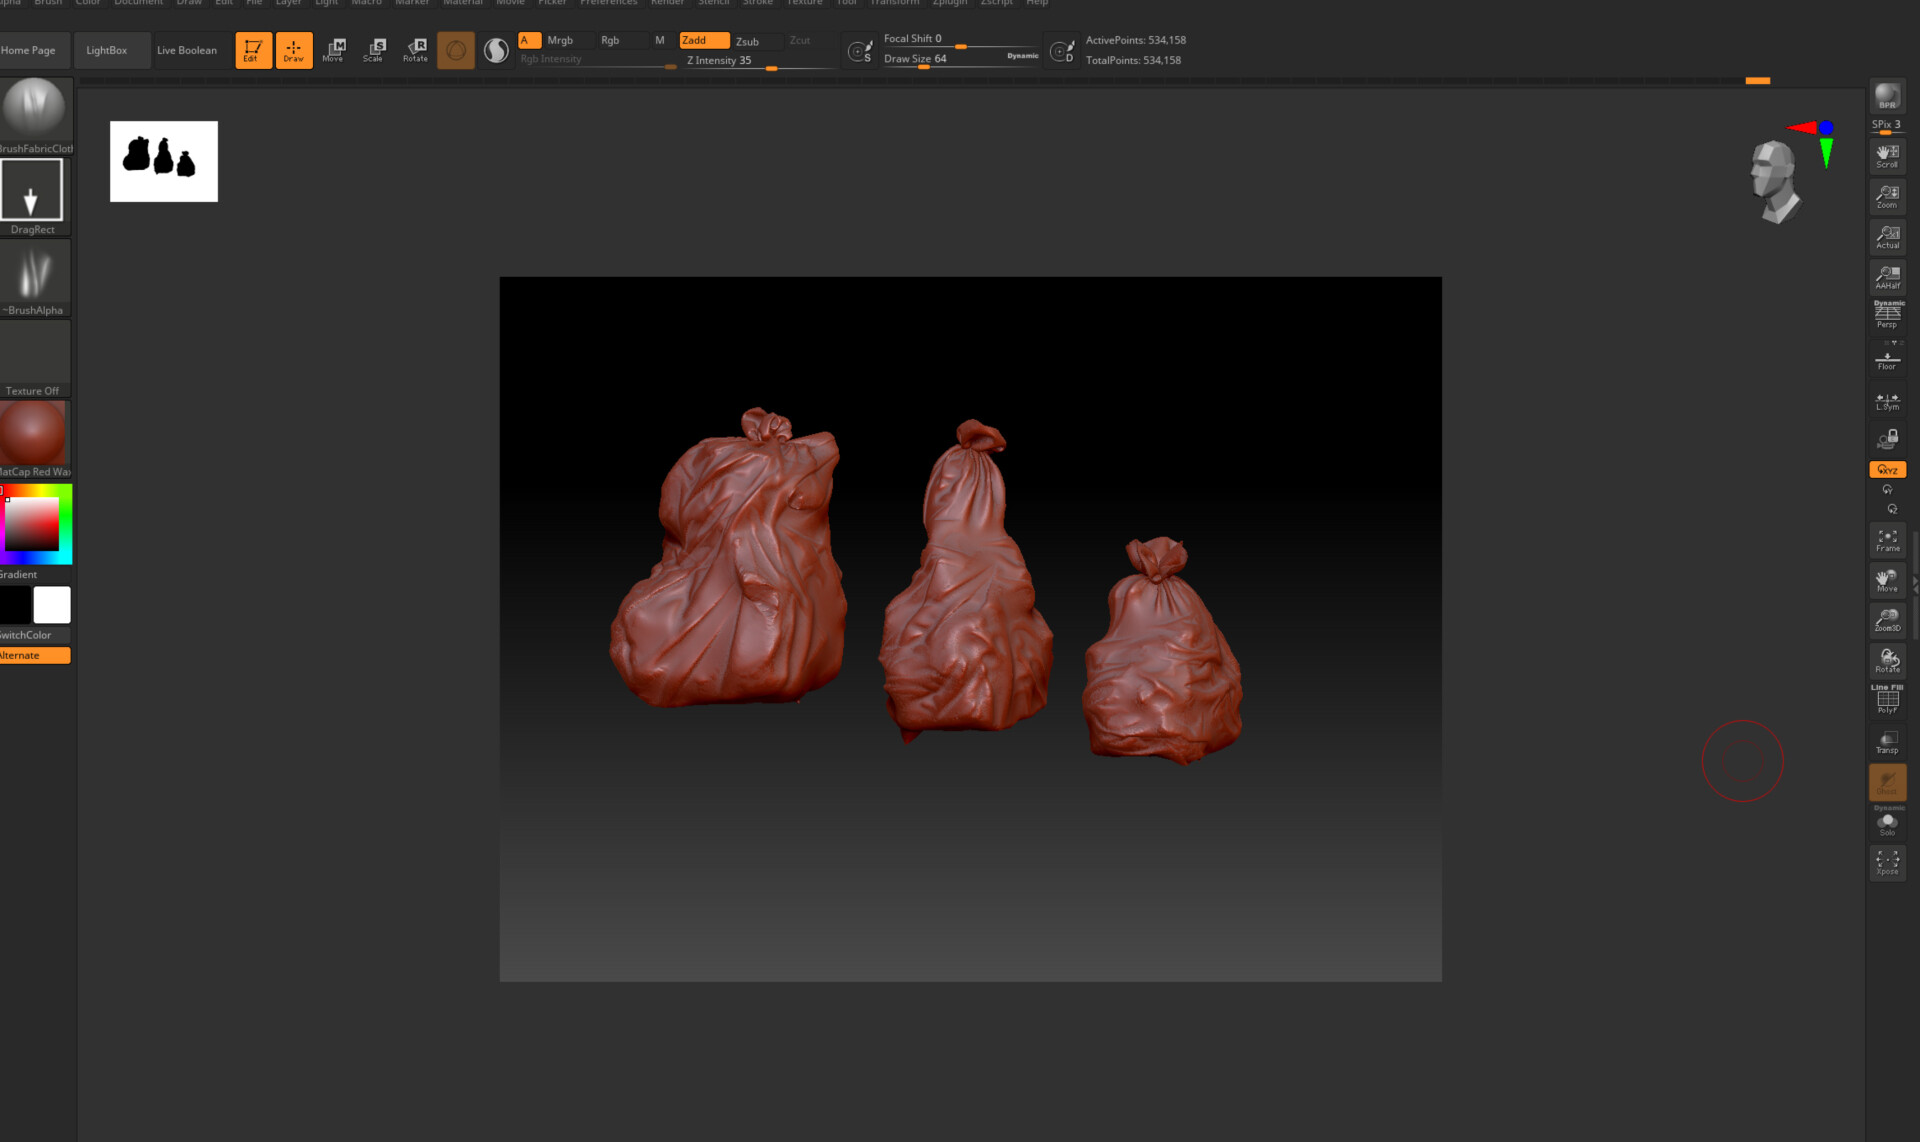This screenshot has height=1142, width=1920.
Task: Enable Zsub sculpt mode
Action: coord(747,41)
